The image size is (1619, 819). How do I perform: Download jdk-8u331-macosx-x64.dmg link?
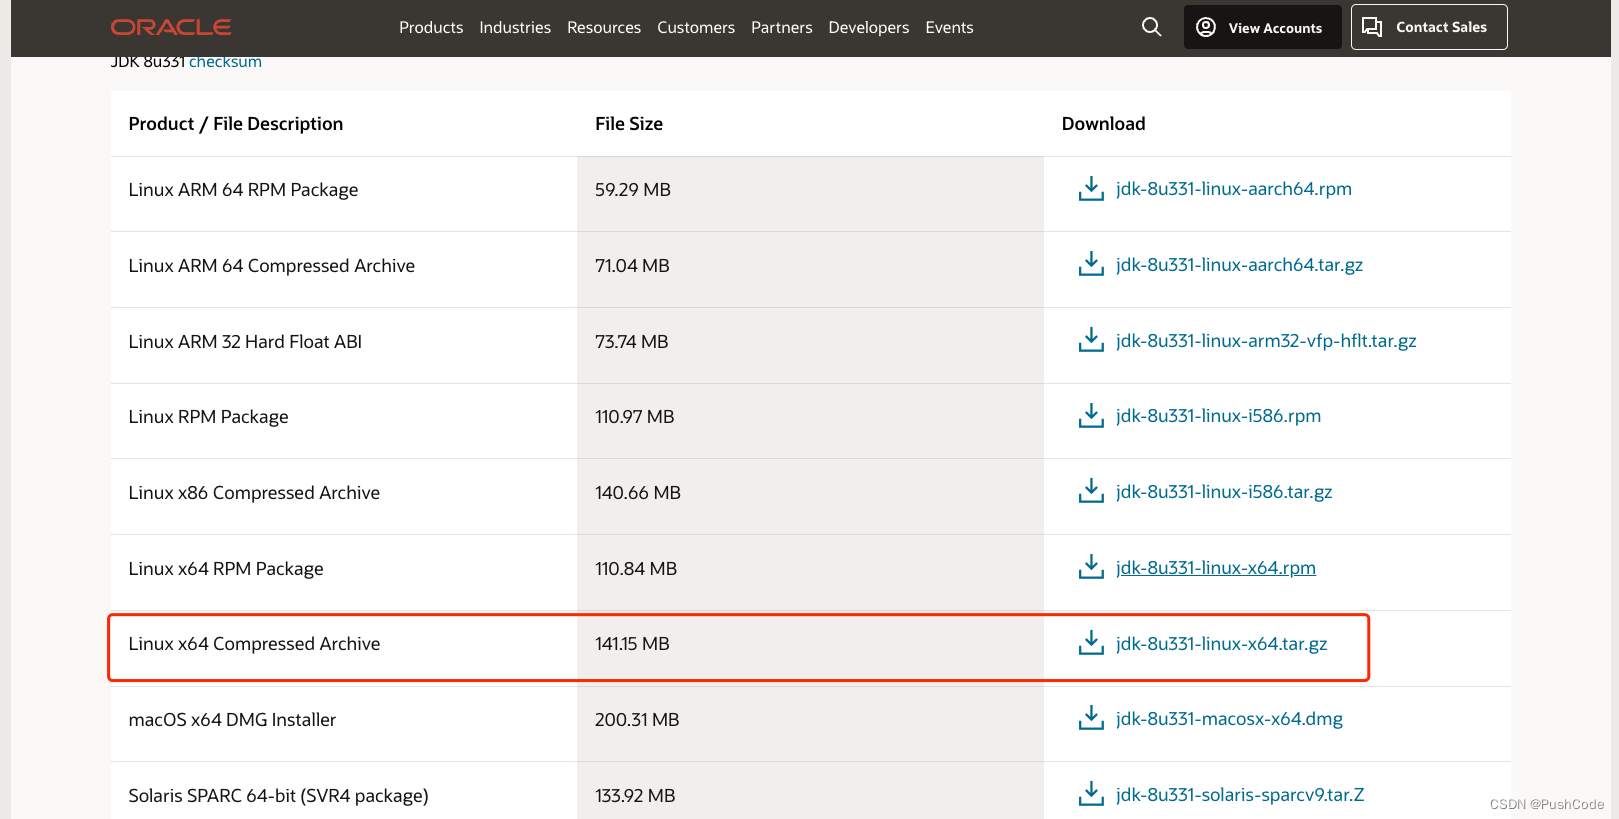(x=1229, y=718)
